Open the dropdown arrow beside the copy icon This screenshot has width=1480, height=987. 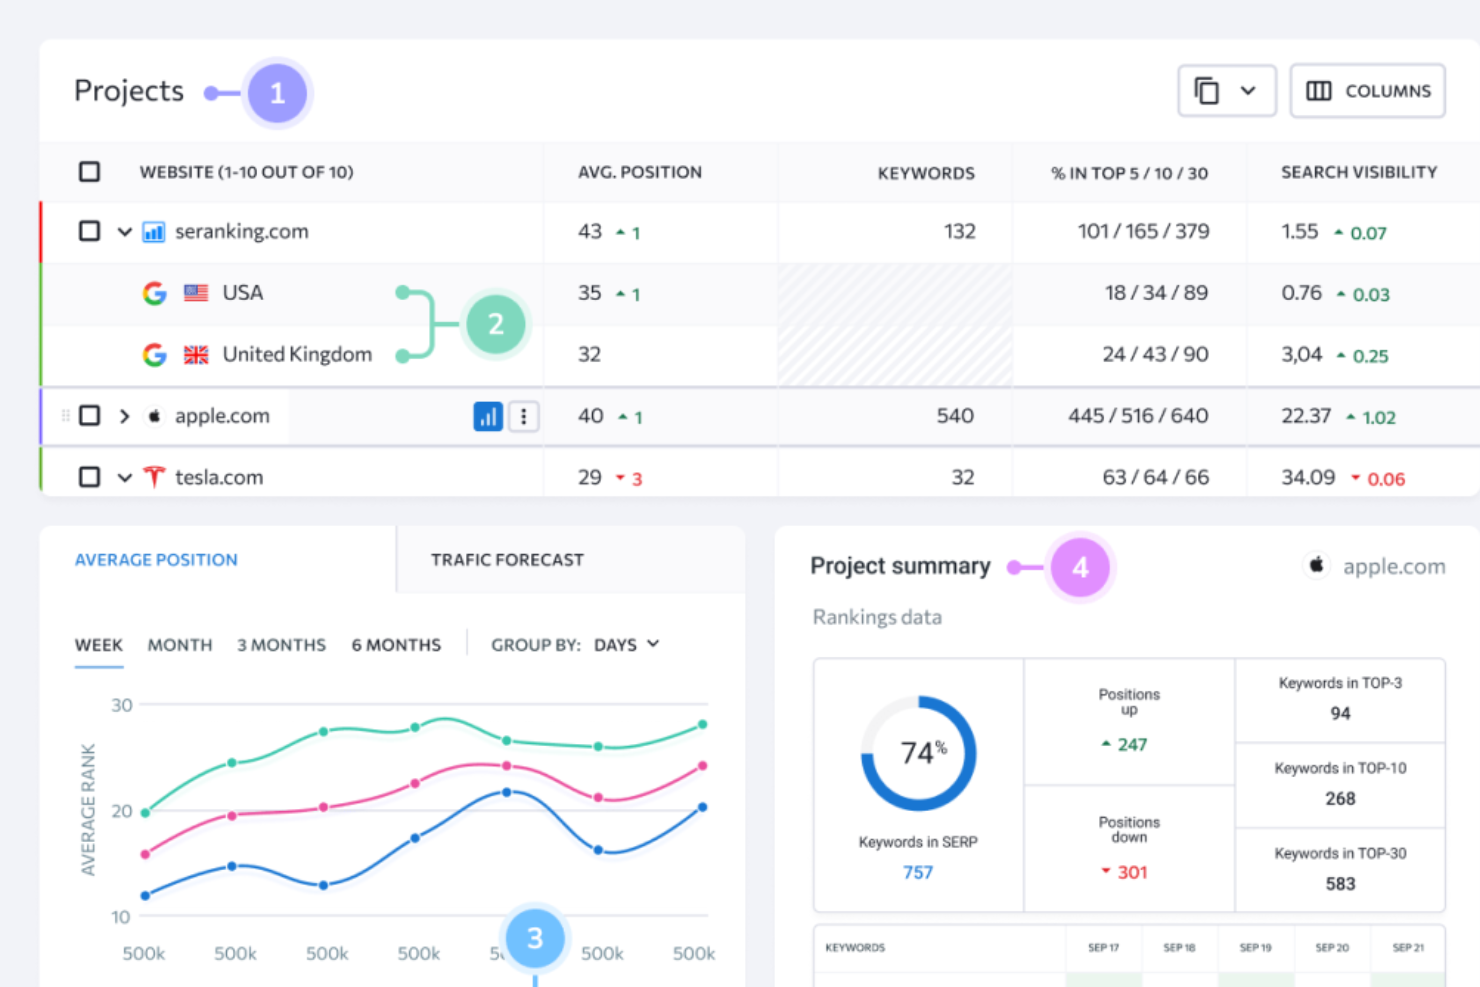[1248, 91]
